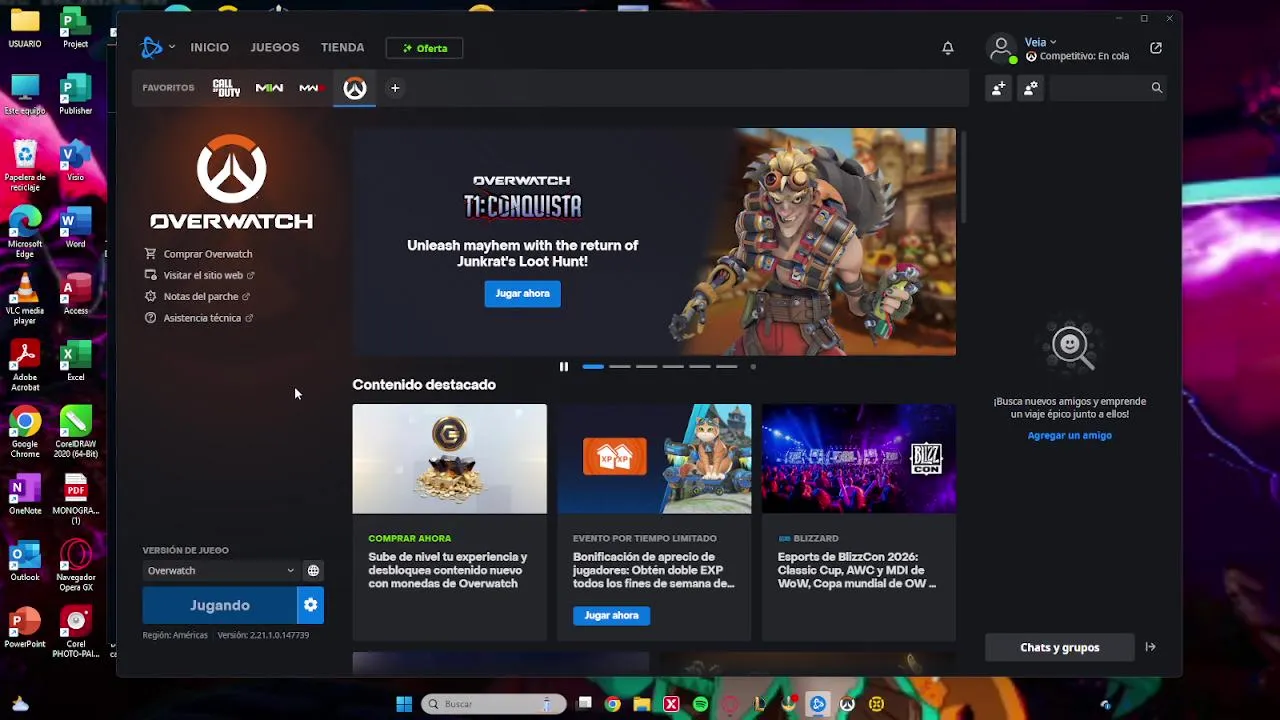Click the friends search input field
The image size is (1280, 720).
[1098, 88]
